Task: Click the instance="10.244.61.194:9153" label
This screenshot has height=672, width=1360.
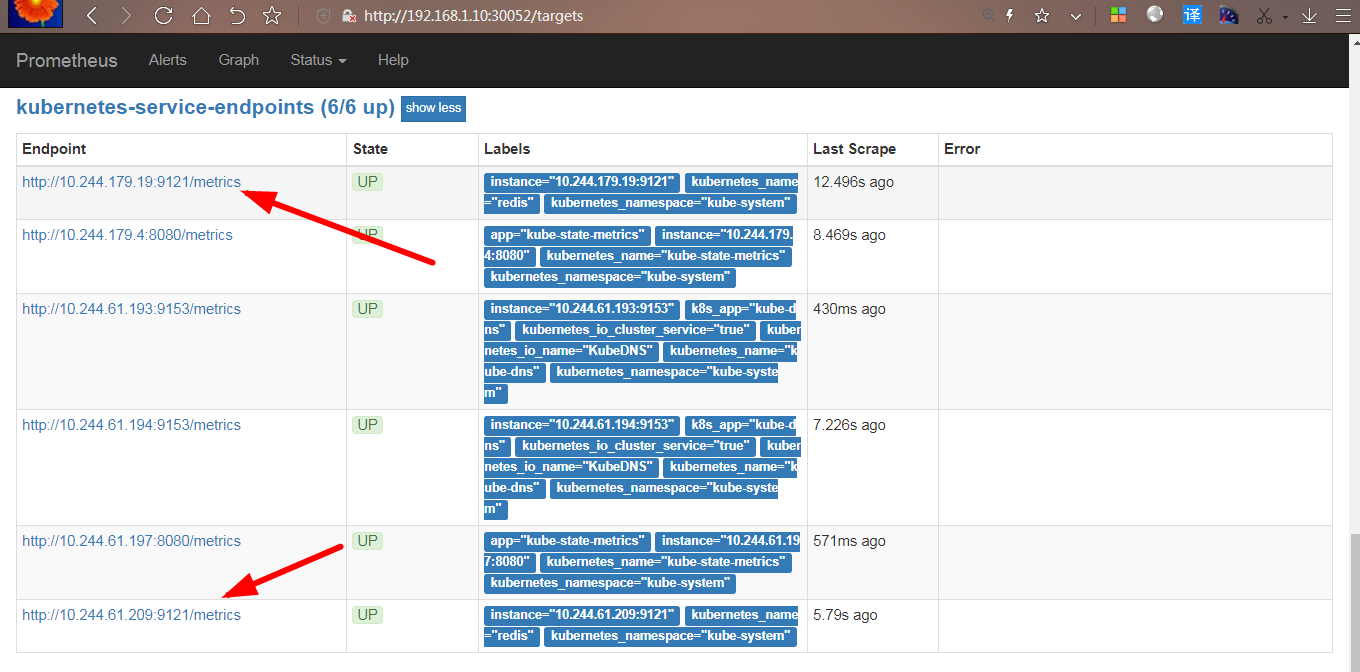Action: (582, 425)
